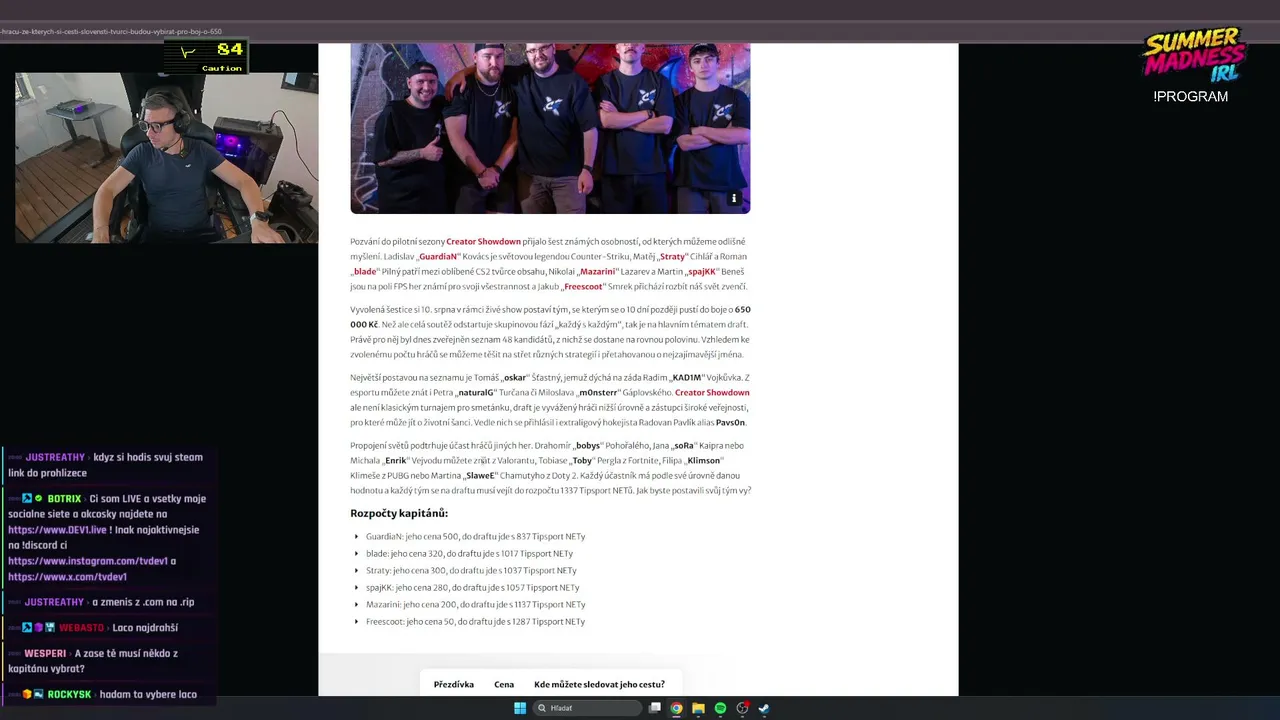1280x720 pixels.
Task: Click the bold '650 000 Kč' prize amount
Action: pos(550,317)
